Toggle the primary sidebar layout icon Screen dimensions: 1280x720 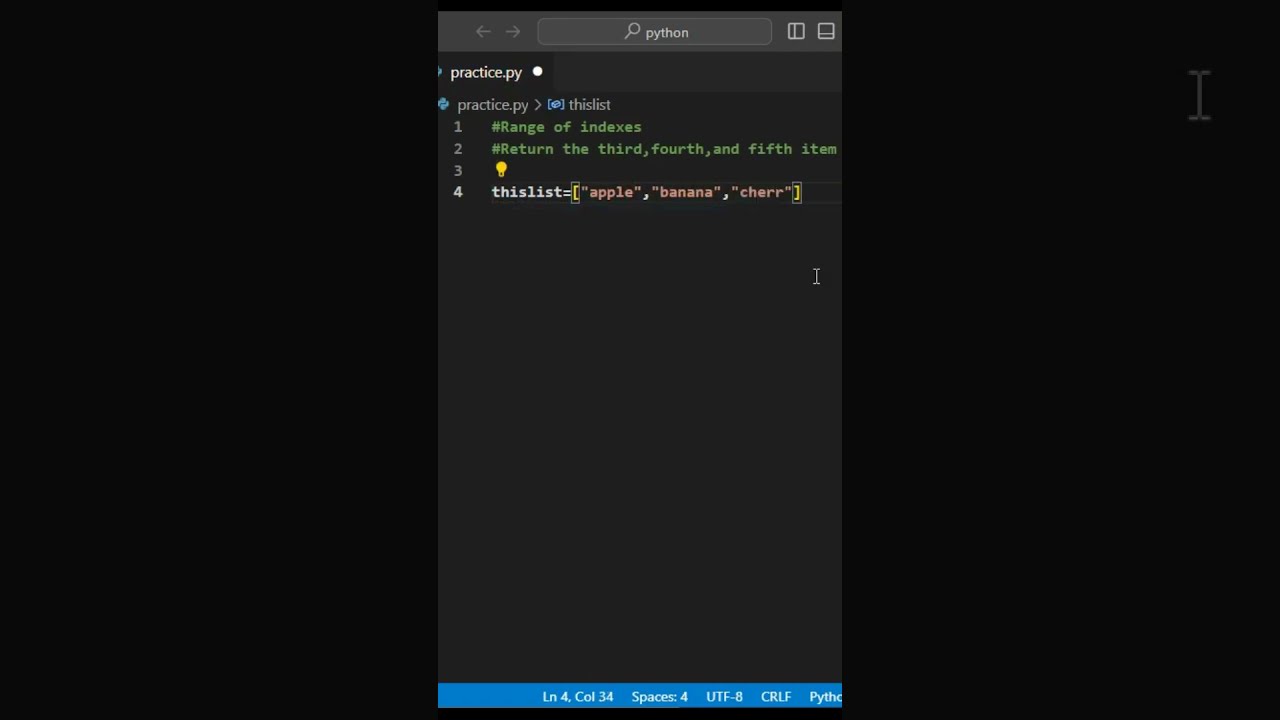point(796,32)
